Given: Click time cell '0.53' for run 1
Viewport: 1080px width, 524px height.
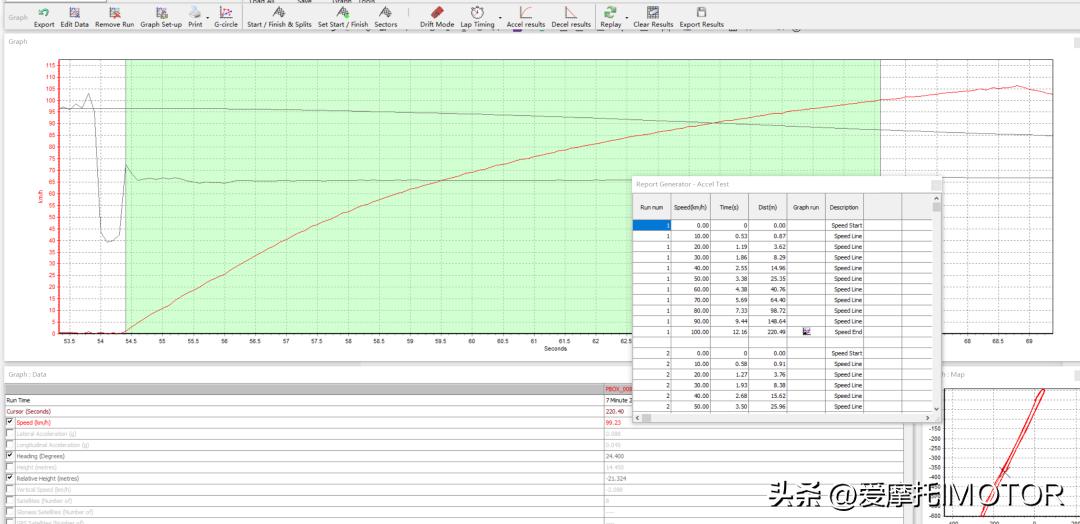Looking at the screenshot, I should (x=729, y=235).
